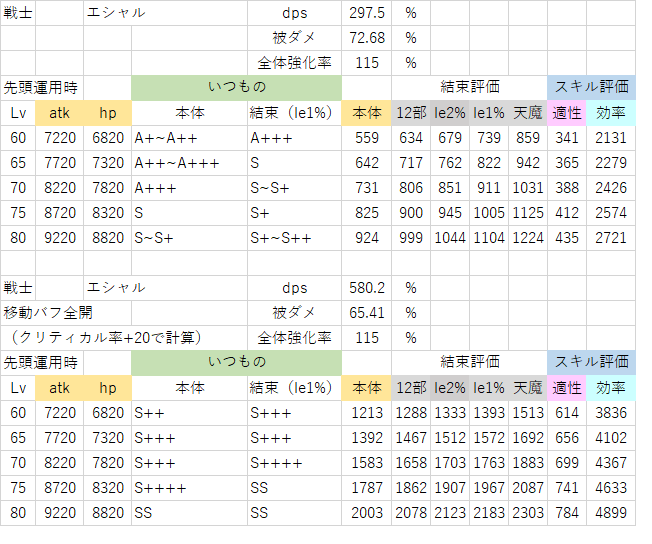Click the 被ダメ value 65.41
The image size is (652, 544).
(x=366, y=313)
